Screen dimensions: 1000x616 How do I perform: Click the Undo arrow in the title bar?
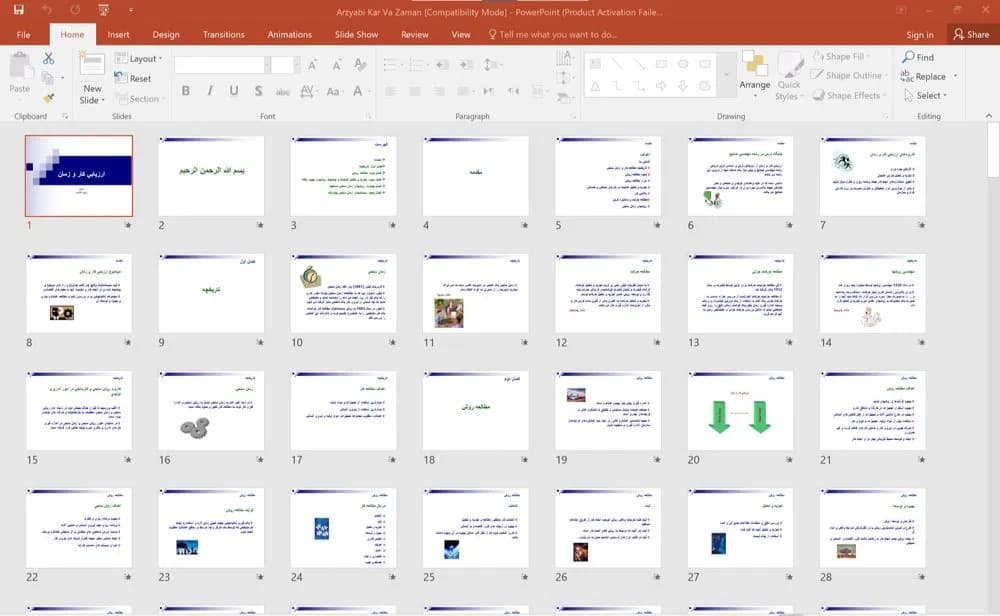point(47,10)
